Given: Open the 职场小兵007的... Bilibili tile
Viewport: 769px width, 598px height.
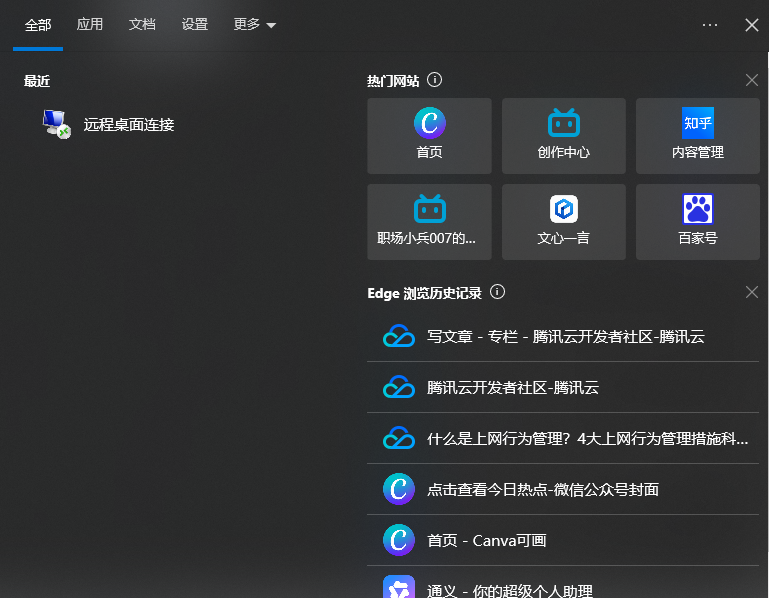Looking at the screenshot, I should (429, 222).
